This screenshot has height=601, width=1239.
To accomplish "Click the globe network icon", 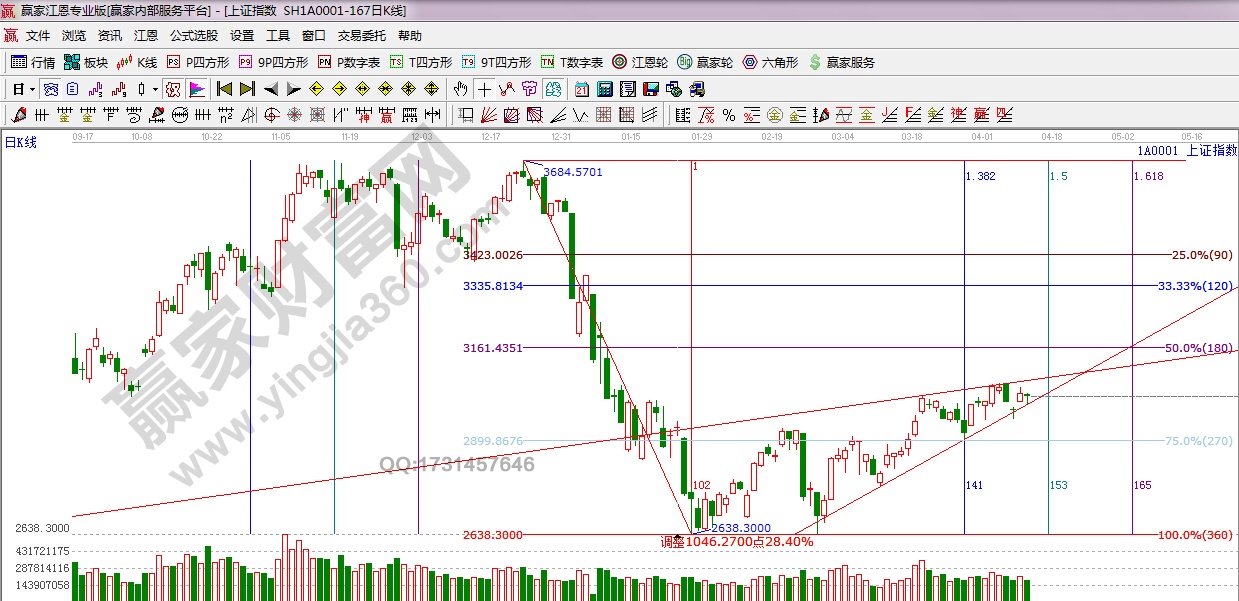I will (674, 89).
